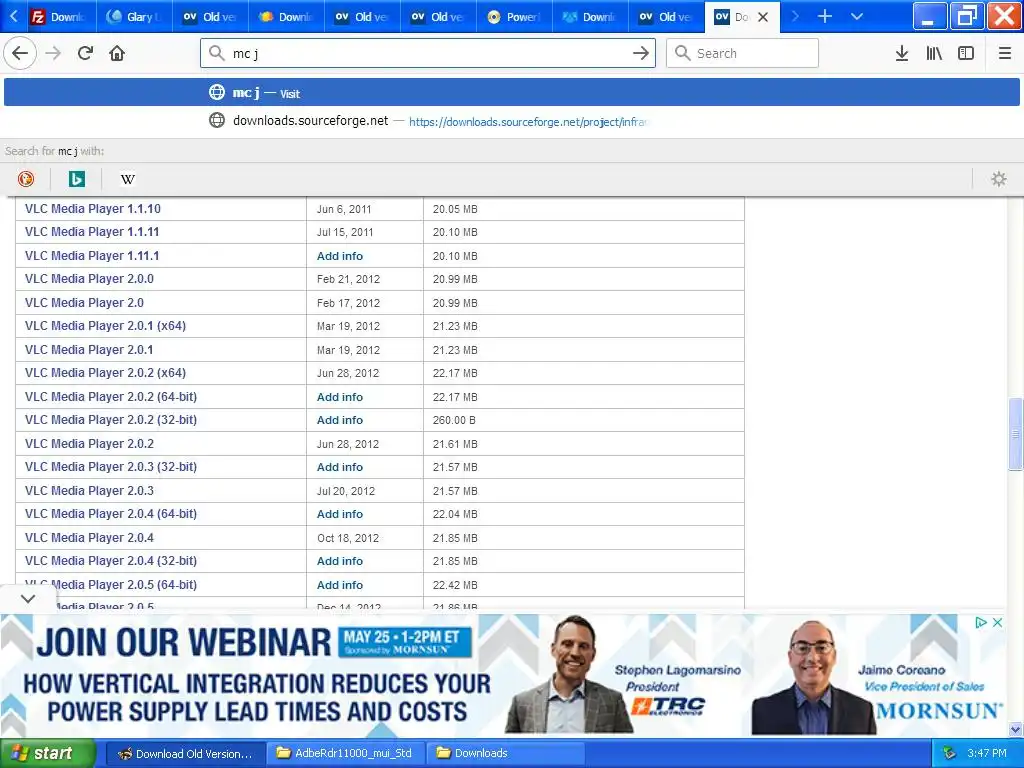The image size is (1024, 768).
Task: Switch to AdbeRdr11000_mui_Std taskbar folder
Action: point(346,753)
